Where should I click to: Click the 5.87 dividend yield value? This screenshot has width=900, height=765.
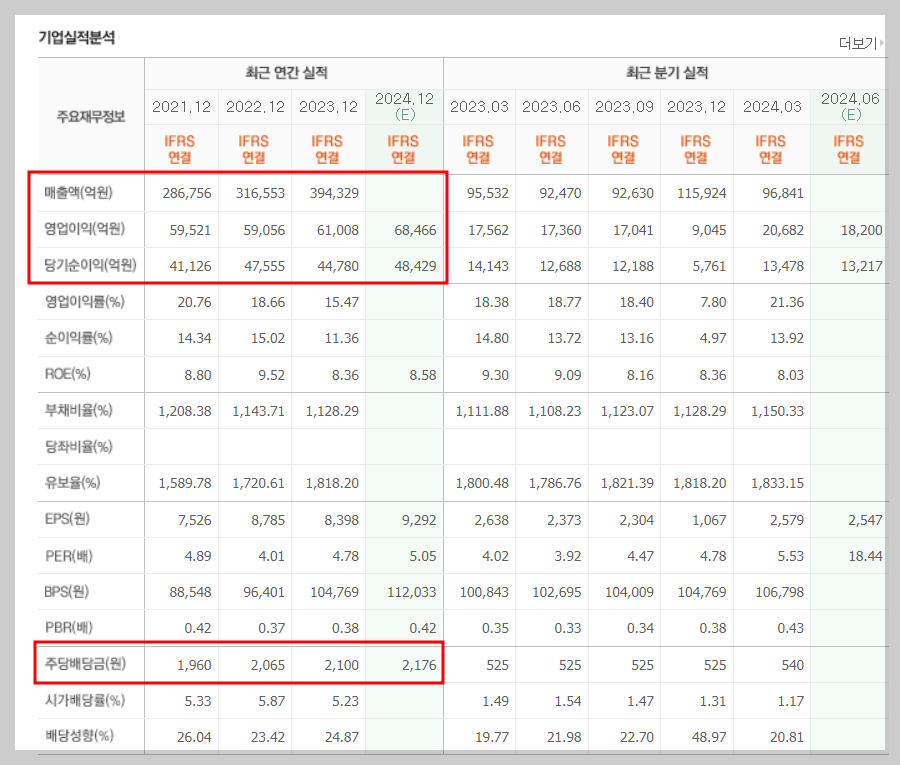[271, 701]
